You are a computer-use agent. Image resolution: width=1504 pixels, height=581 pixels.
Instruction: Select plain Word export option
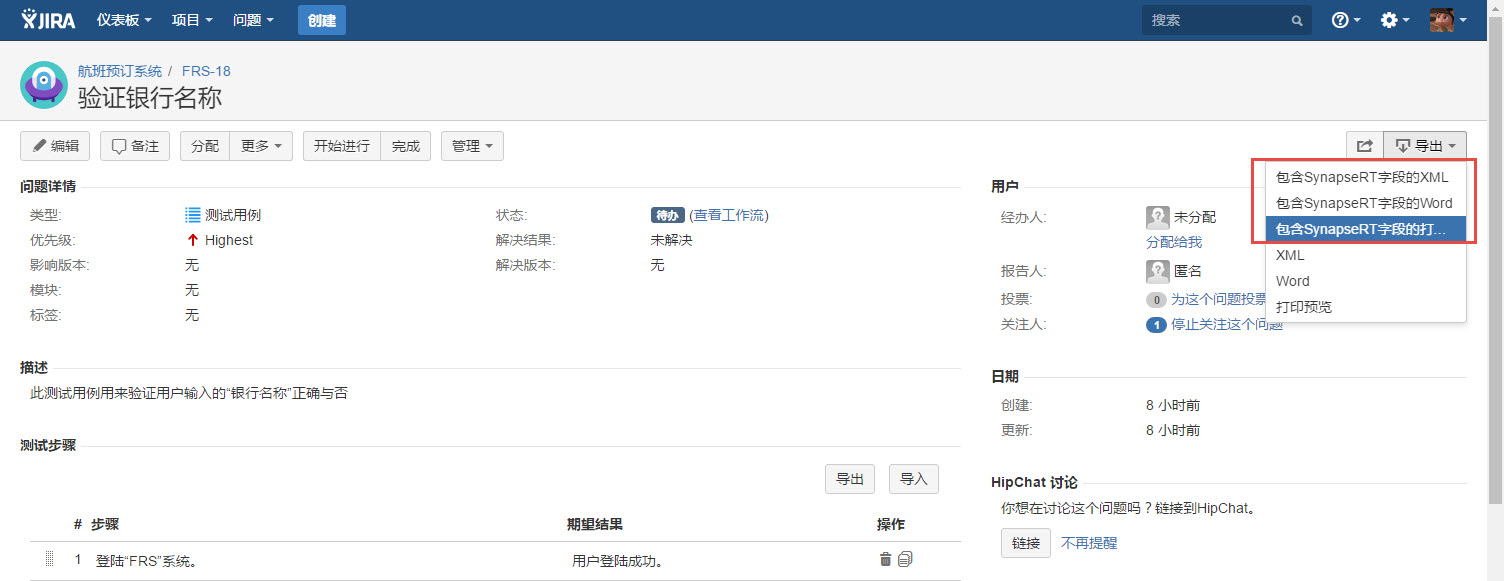click(x=1366, y=281)
